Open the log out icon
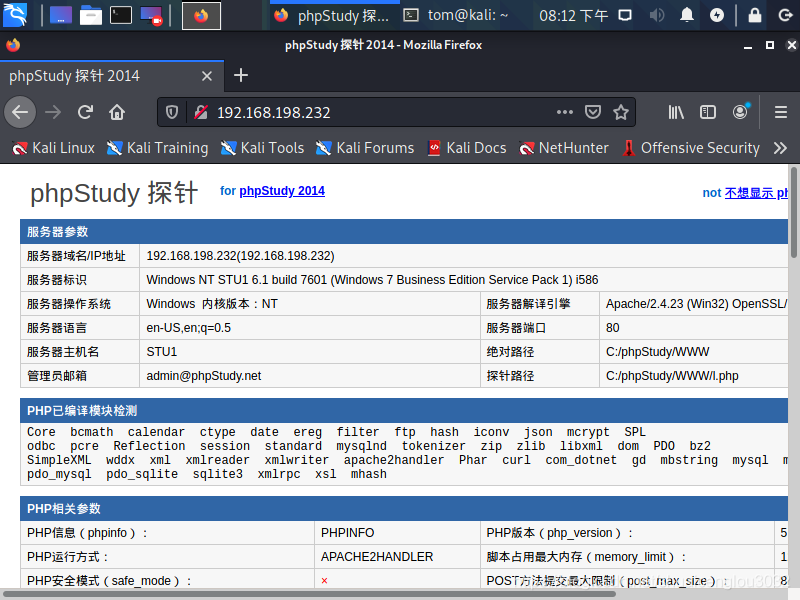Screen dimensions: 800x600 (785, 15)
